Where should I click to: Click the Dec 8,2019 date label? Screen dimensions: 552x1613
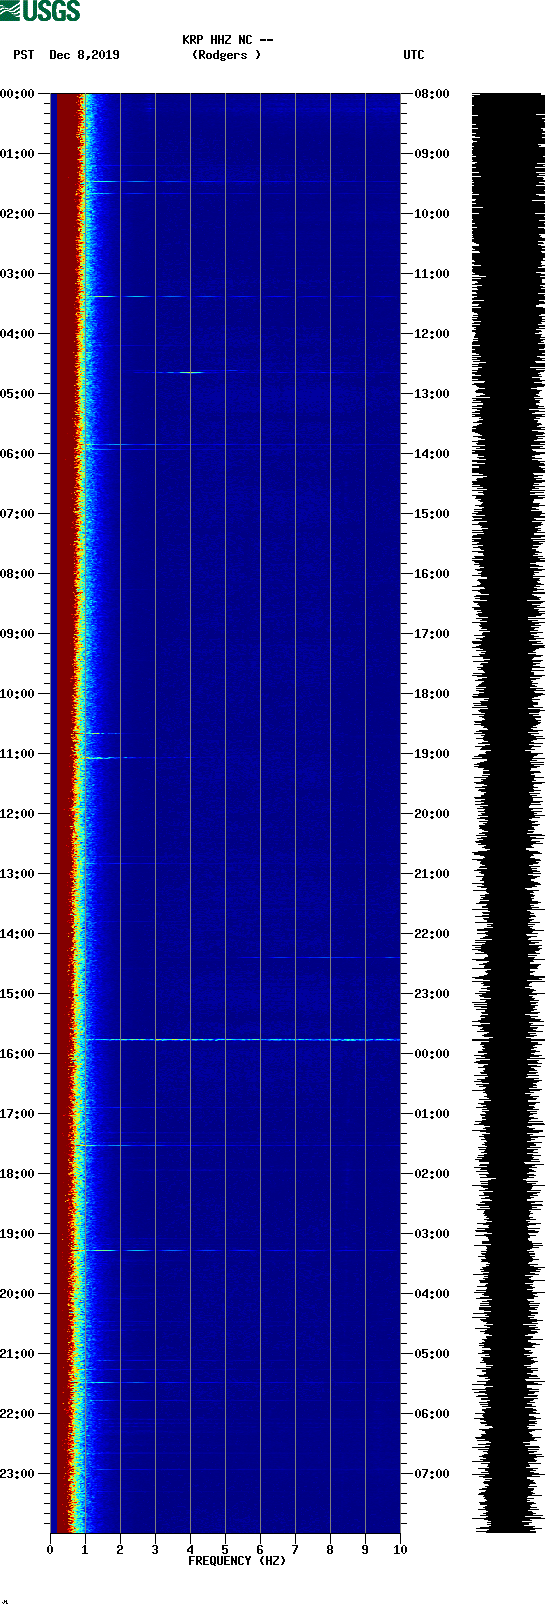(x=84, y=55)
